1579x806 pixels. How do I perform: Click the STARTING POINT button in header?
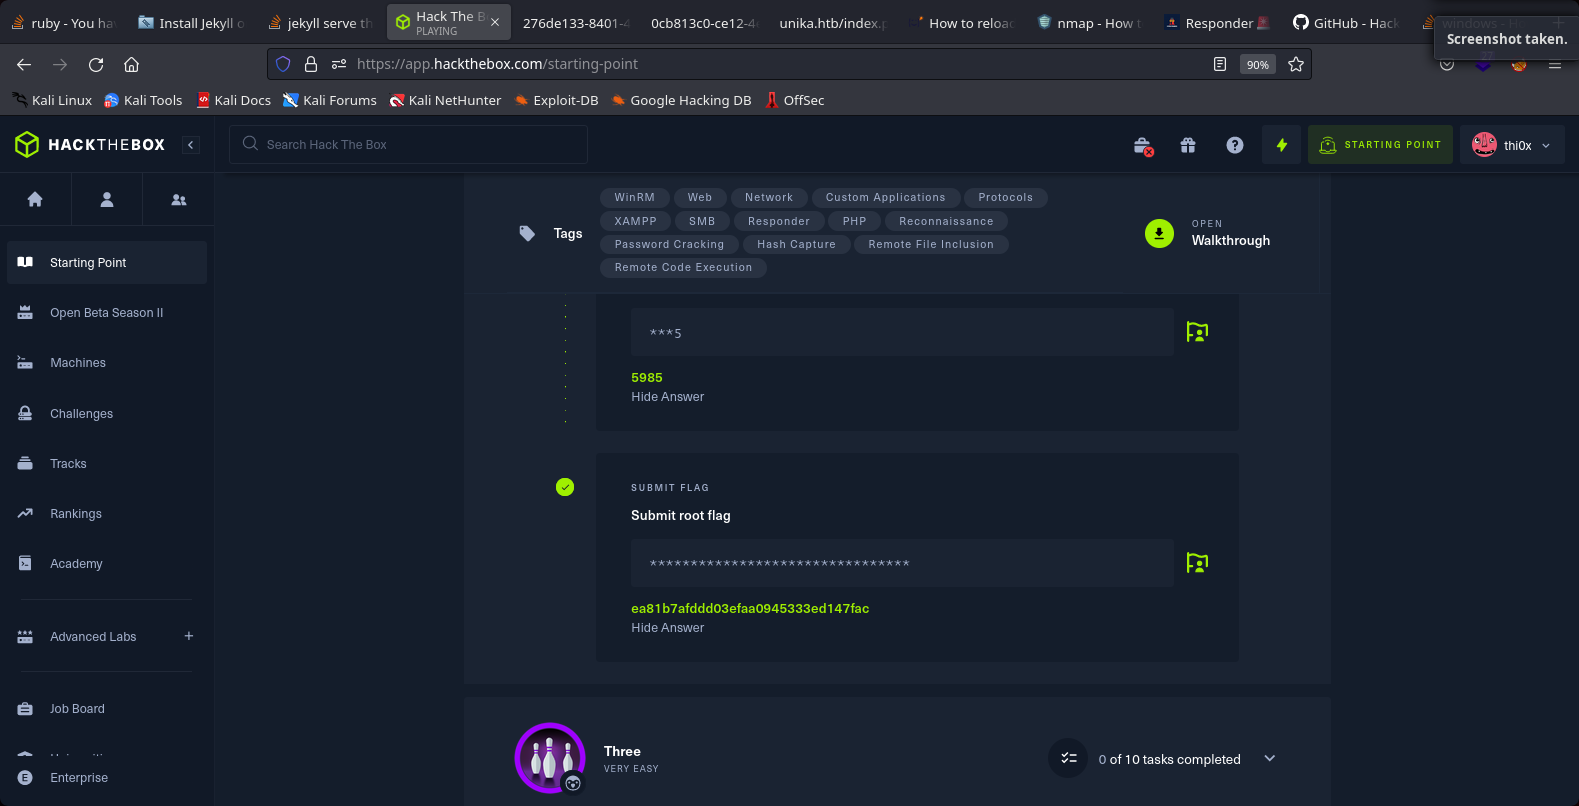[1380, 145]
